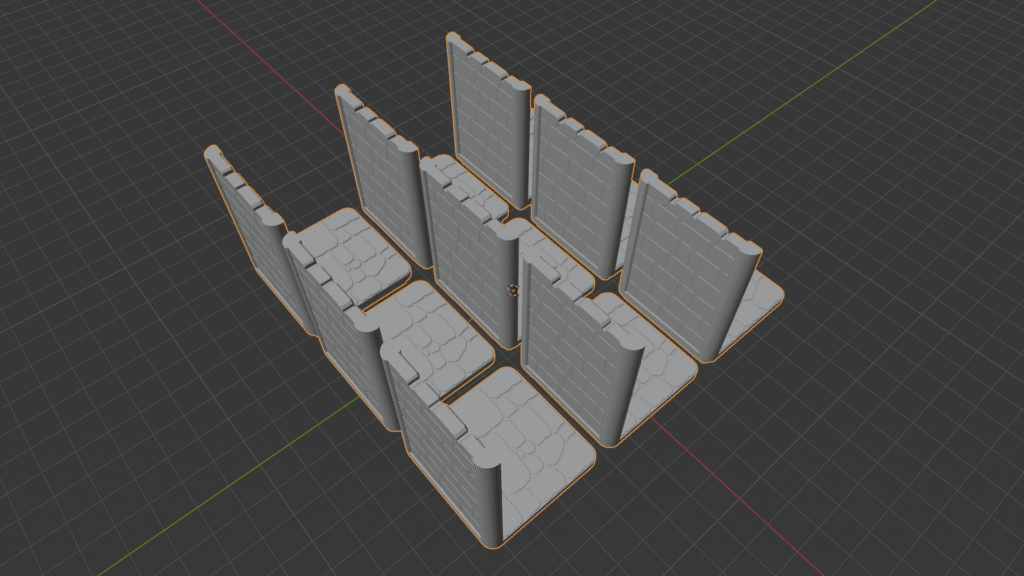
Task: Click the floor right of the front-right wall
Action: (665, 370)
